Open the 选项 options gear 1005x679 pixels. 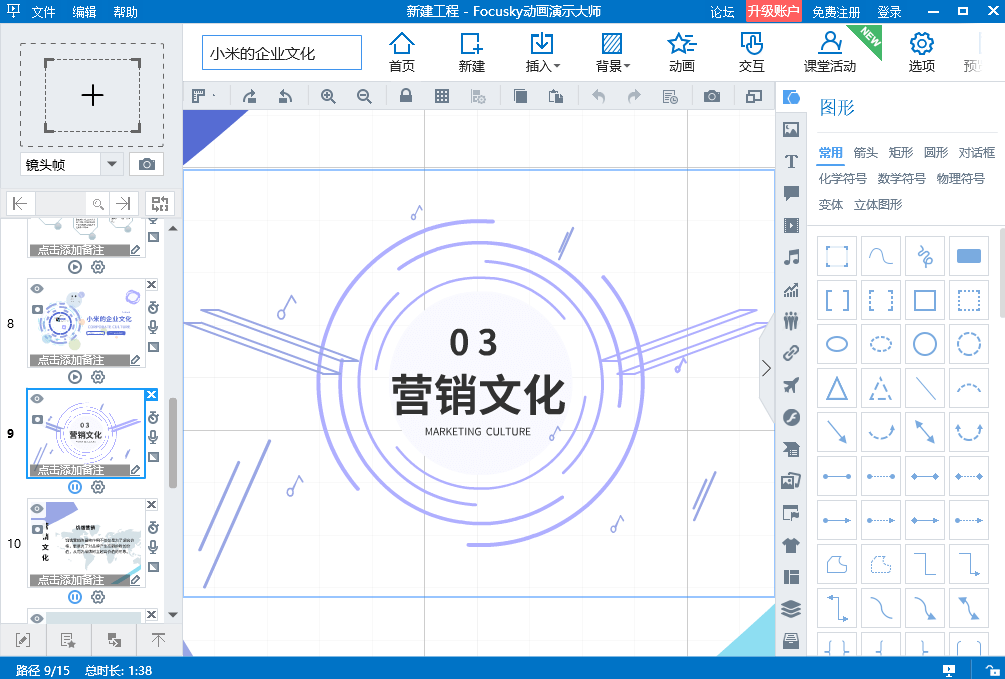click(922, 53)
